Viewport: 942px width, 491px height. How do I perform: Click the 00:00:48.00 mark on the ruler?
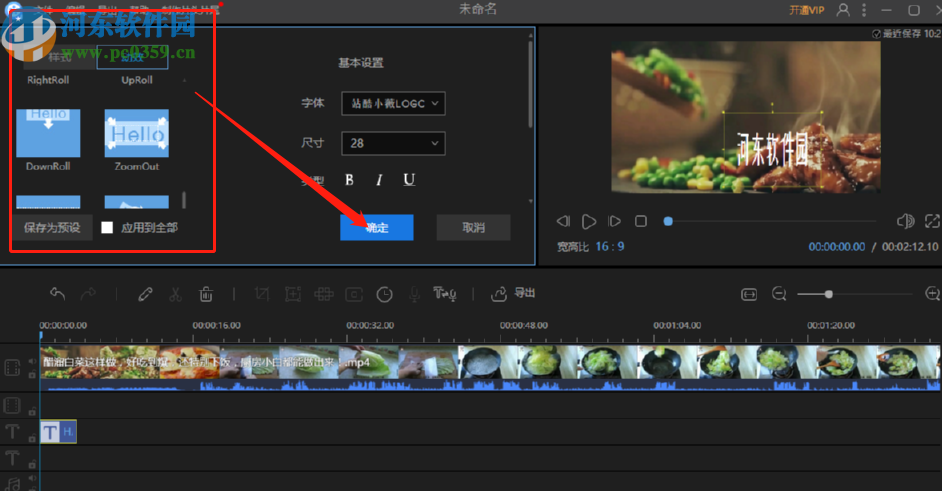[524, 325]
